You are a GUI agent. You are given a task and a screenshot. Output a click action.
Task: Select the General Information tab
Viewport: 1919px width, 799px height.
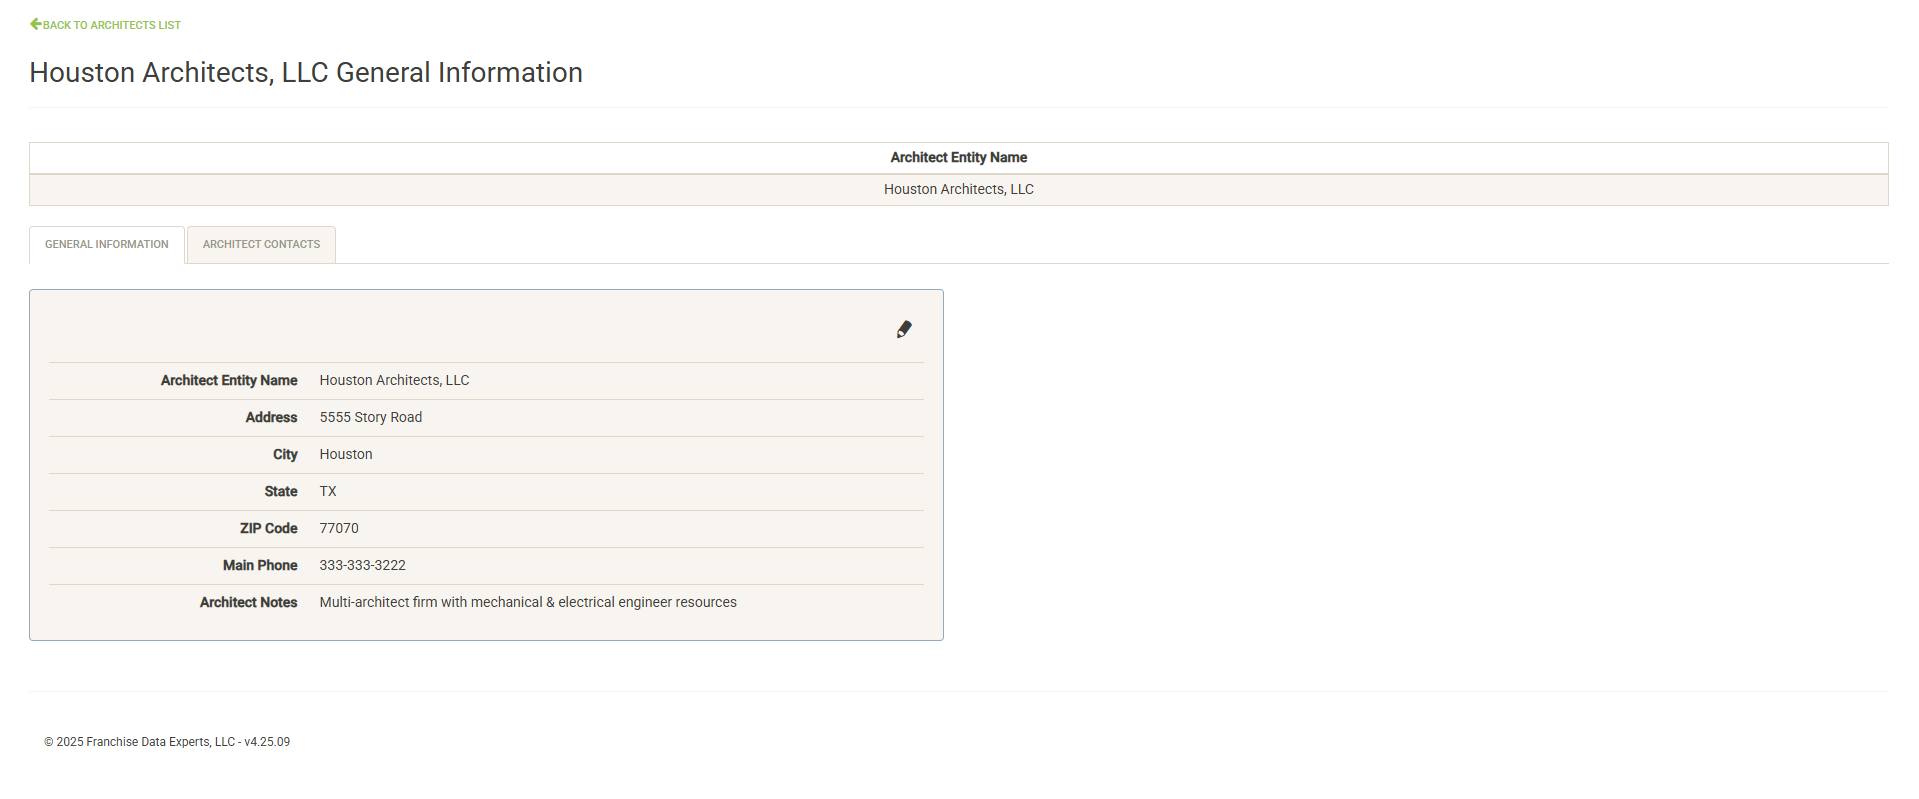coord(107,245)
